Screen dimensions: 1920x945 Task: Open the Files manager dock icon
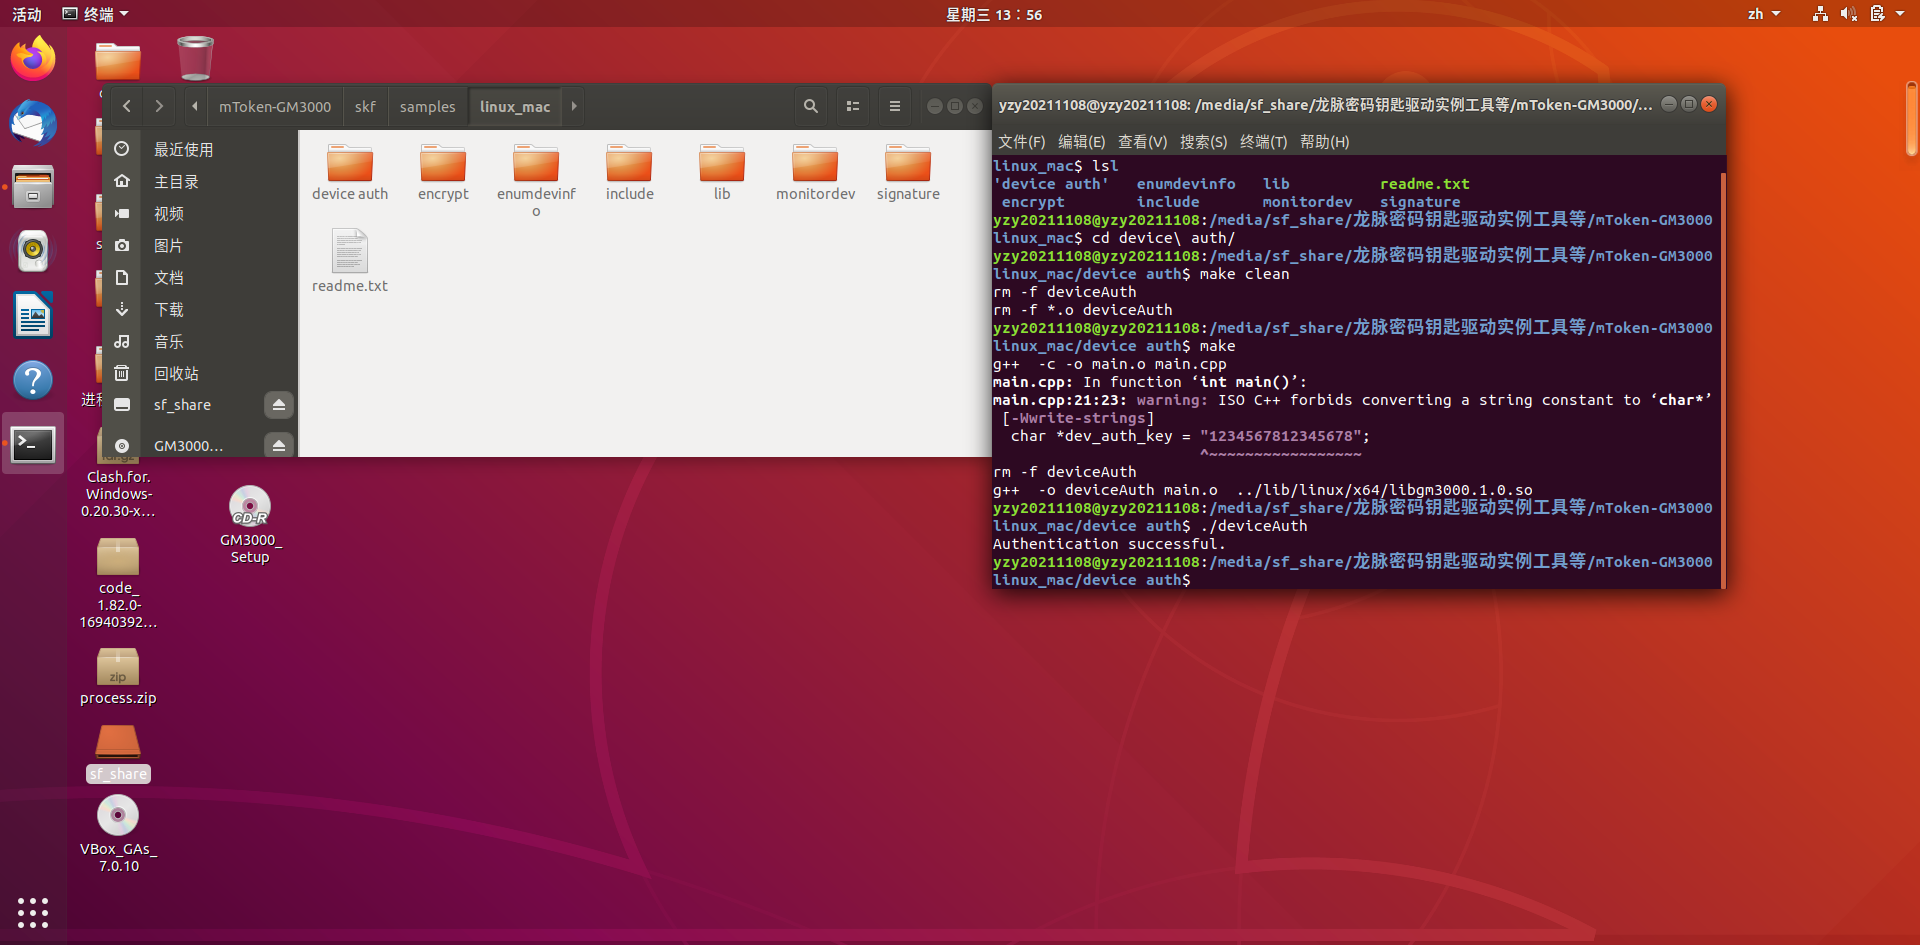[33, 187]
